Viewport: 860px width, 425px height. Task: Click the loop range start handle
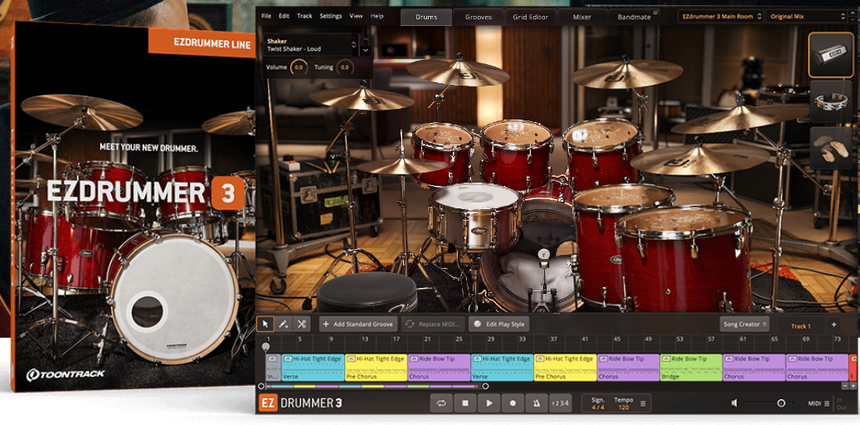[260, 386]
